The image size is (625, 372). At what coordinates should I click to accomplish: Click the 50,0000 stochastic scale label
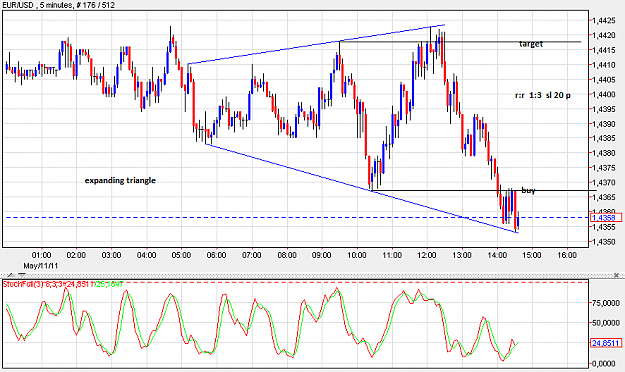coord(606,323)
